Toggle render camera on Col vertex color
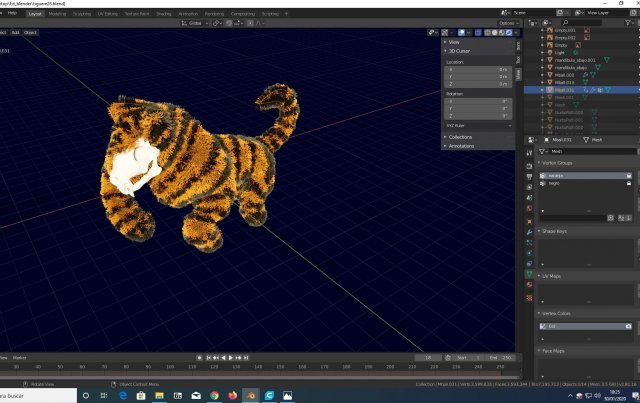Screen dimensions: 640x403 [x=628, y=326]
